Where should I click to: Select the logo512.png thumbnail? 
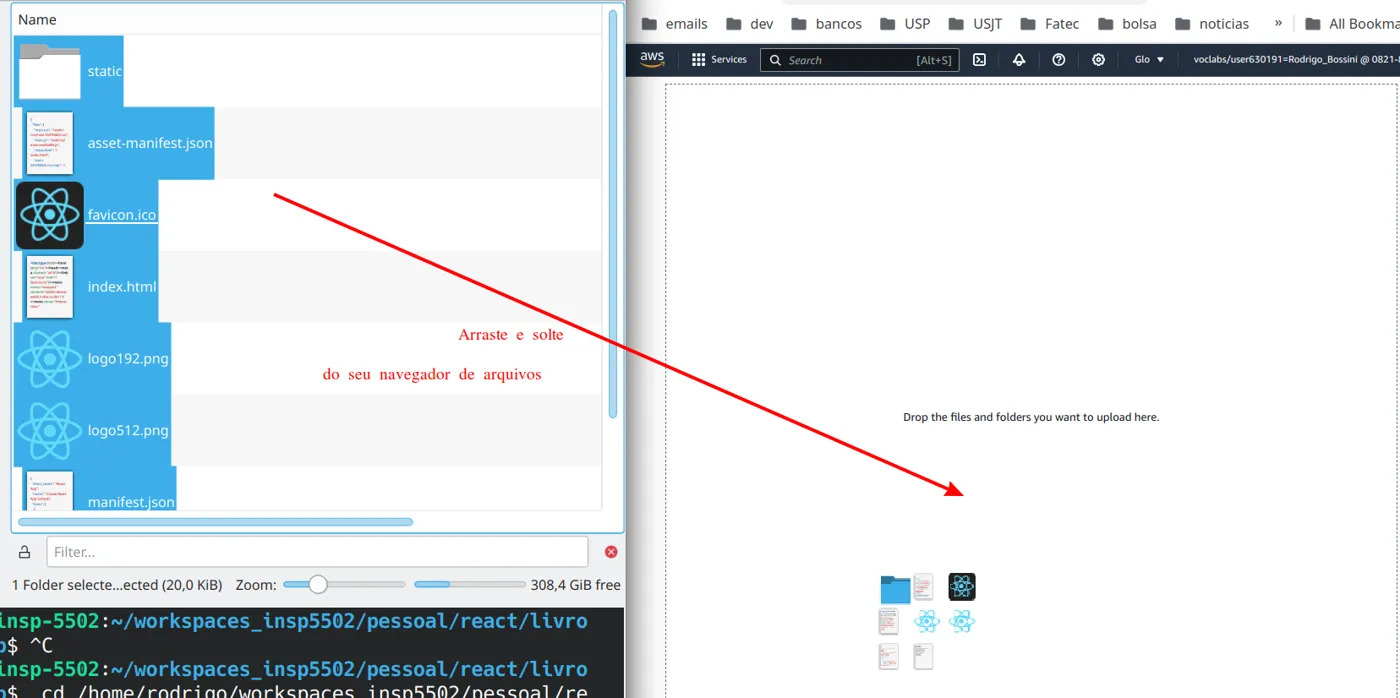click(50, 430)
